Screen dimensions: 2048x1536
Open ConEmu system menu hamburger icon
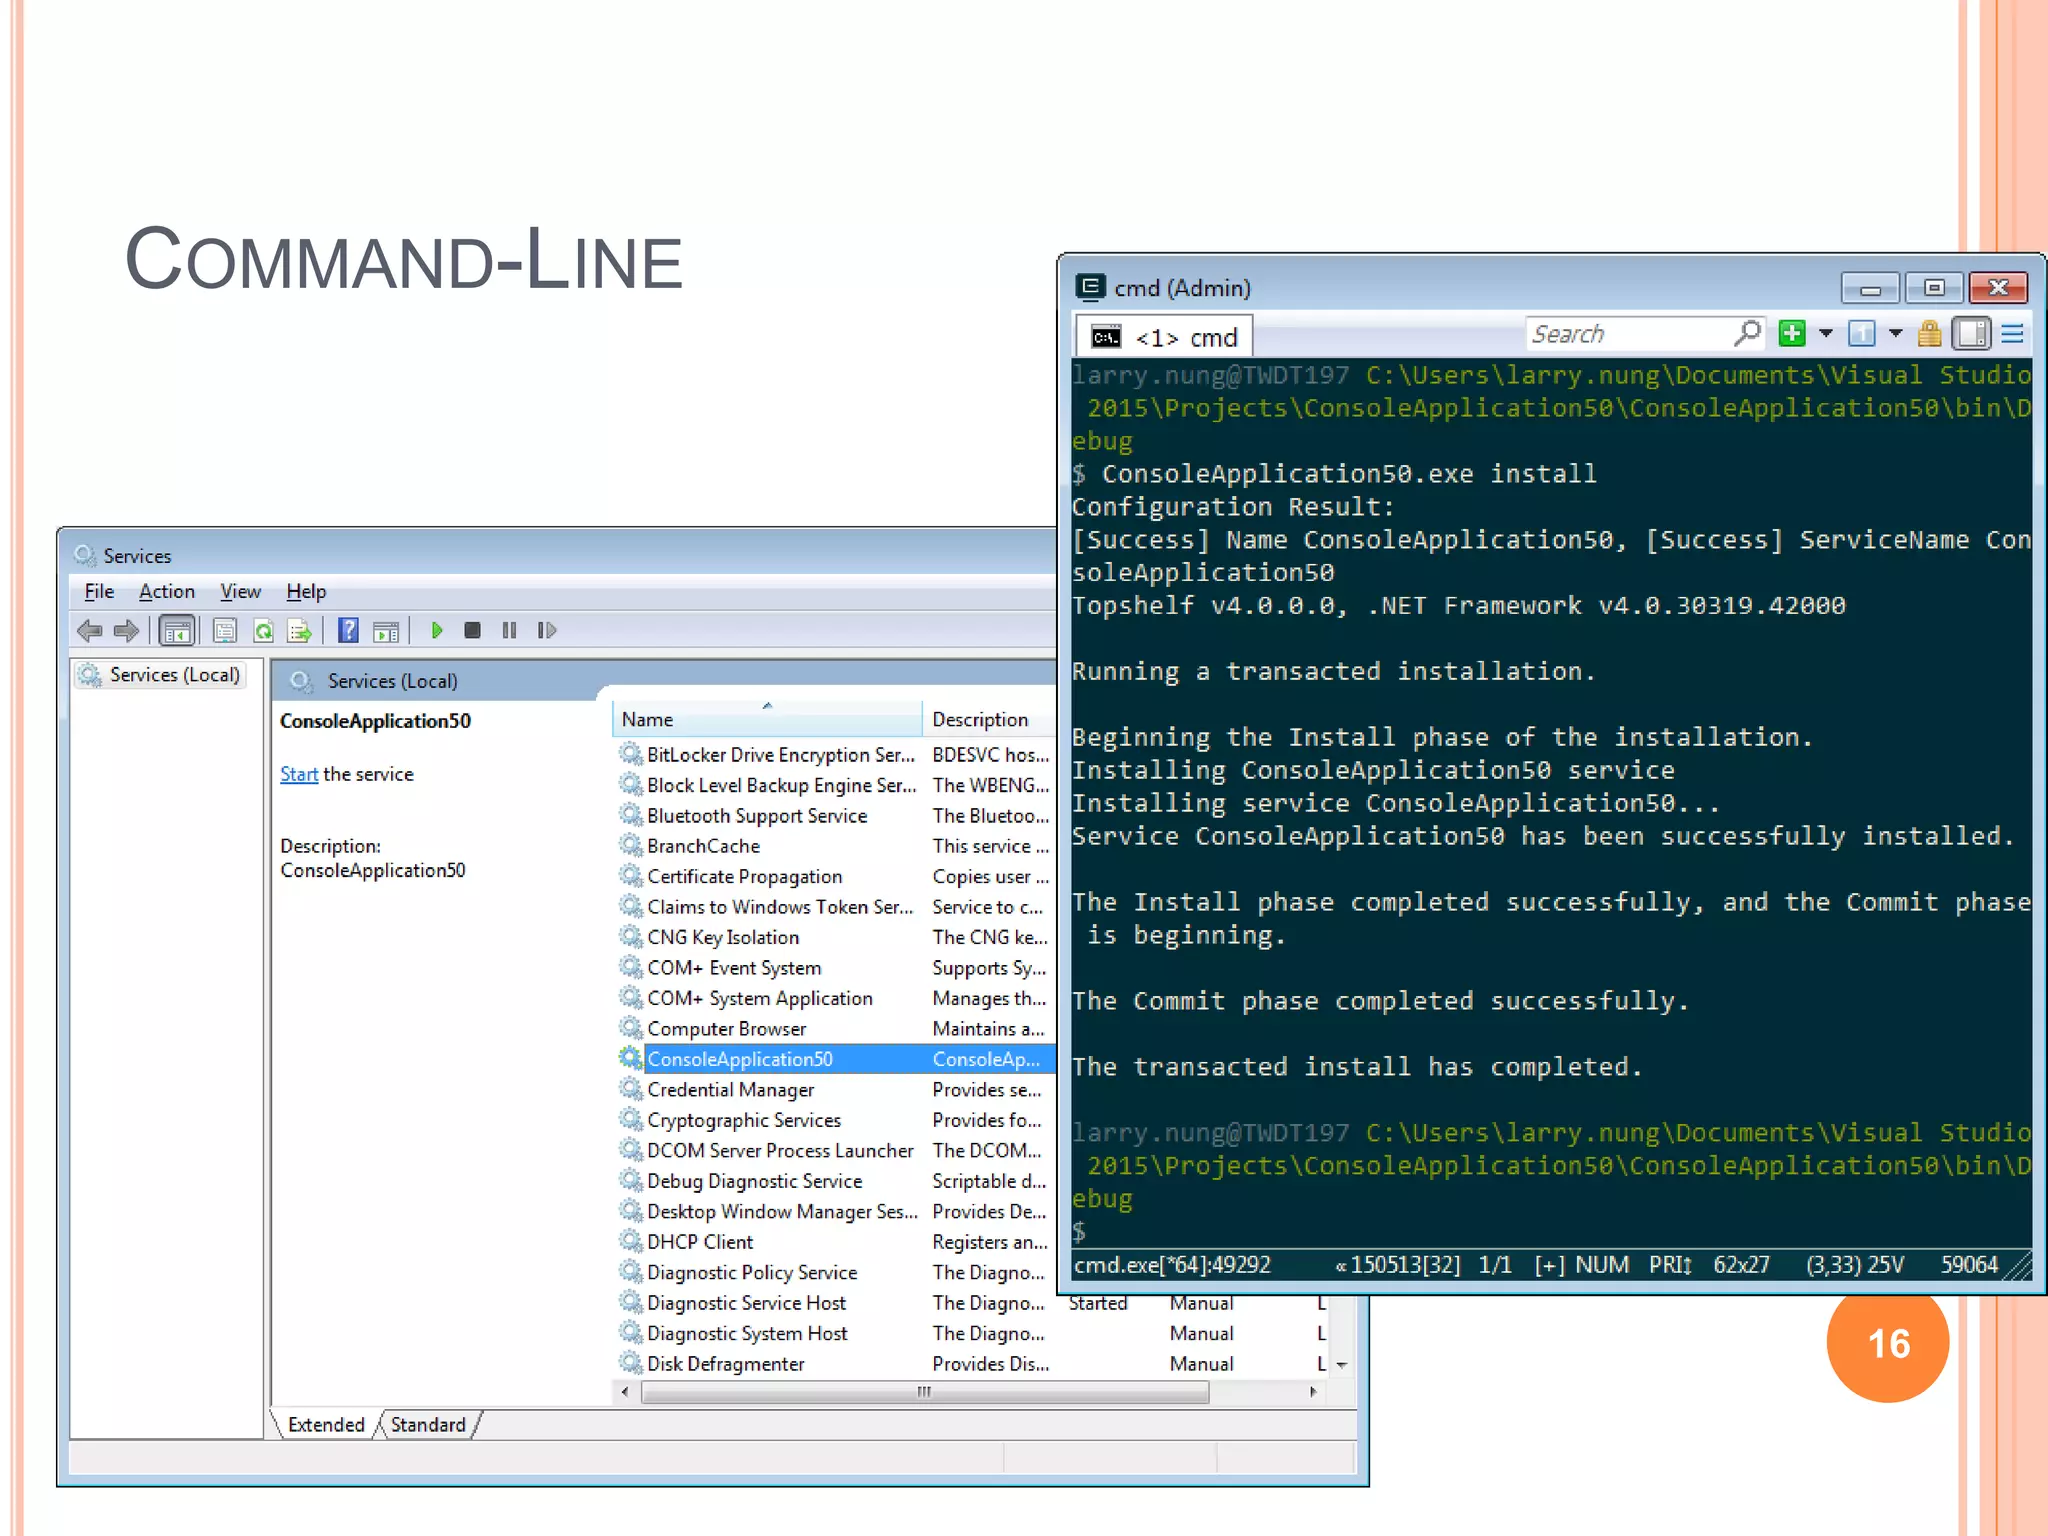pos(2013,334)
